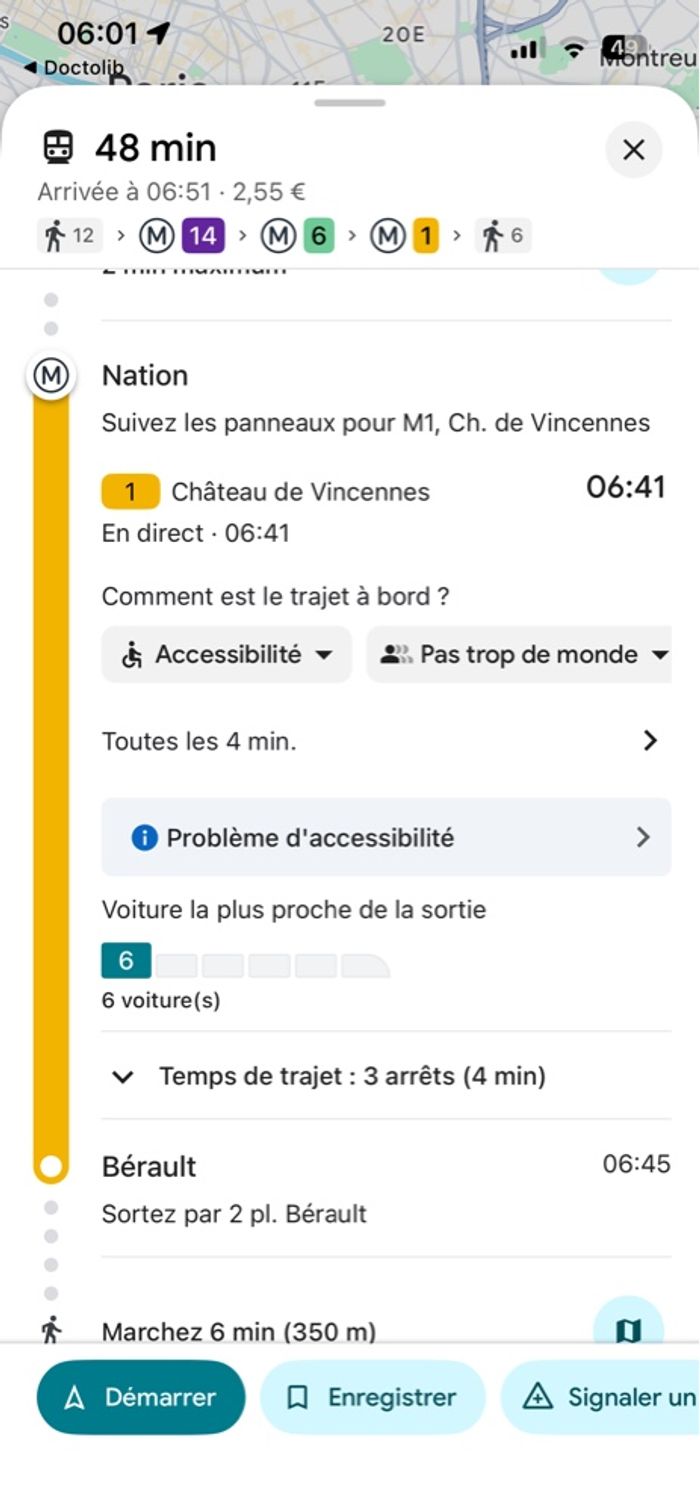Tap the sheet drag handle
The width and height of the screenshot is (700, 1512).
pos(349,103)
